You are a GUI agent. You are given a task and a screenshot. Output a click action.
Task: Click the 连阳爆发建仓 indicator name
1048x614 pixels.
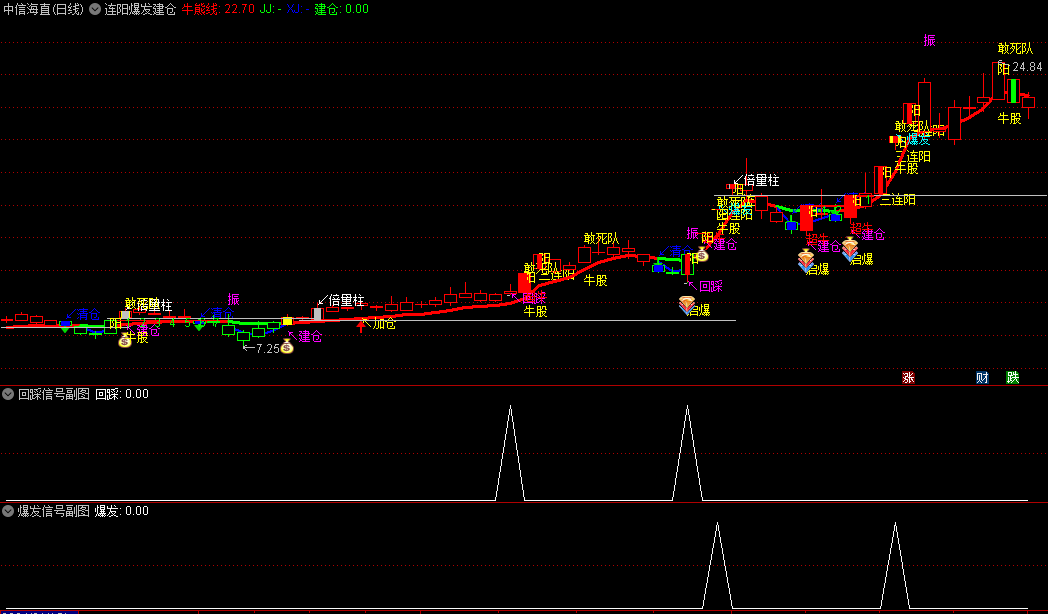coord(140,9)
